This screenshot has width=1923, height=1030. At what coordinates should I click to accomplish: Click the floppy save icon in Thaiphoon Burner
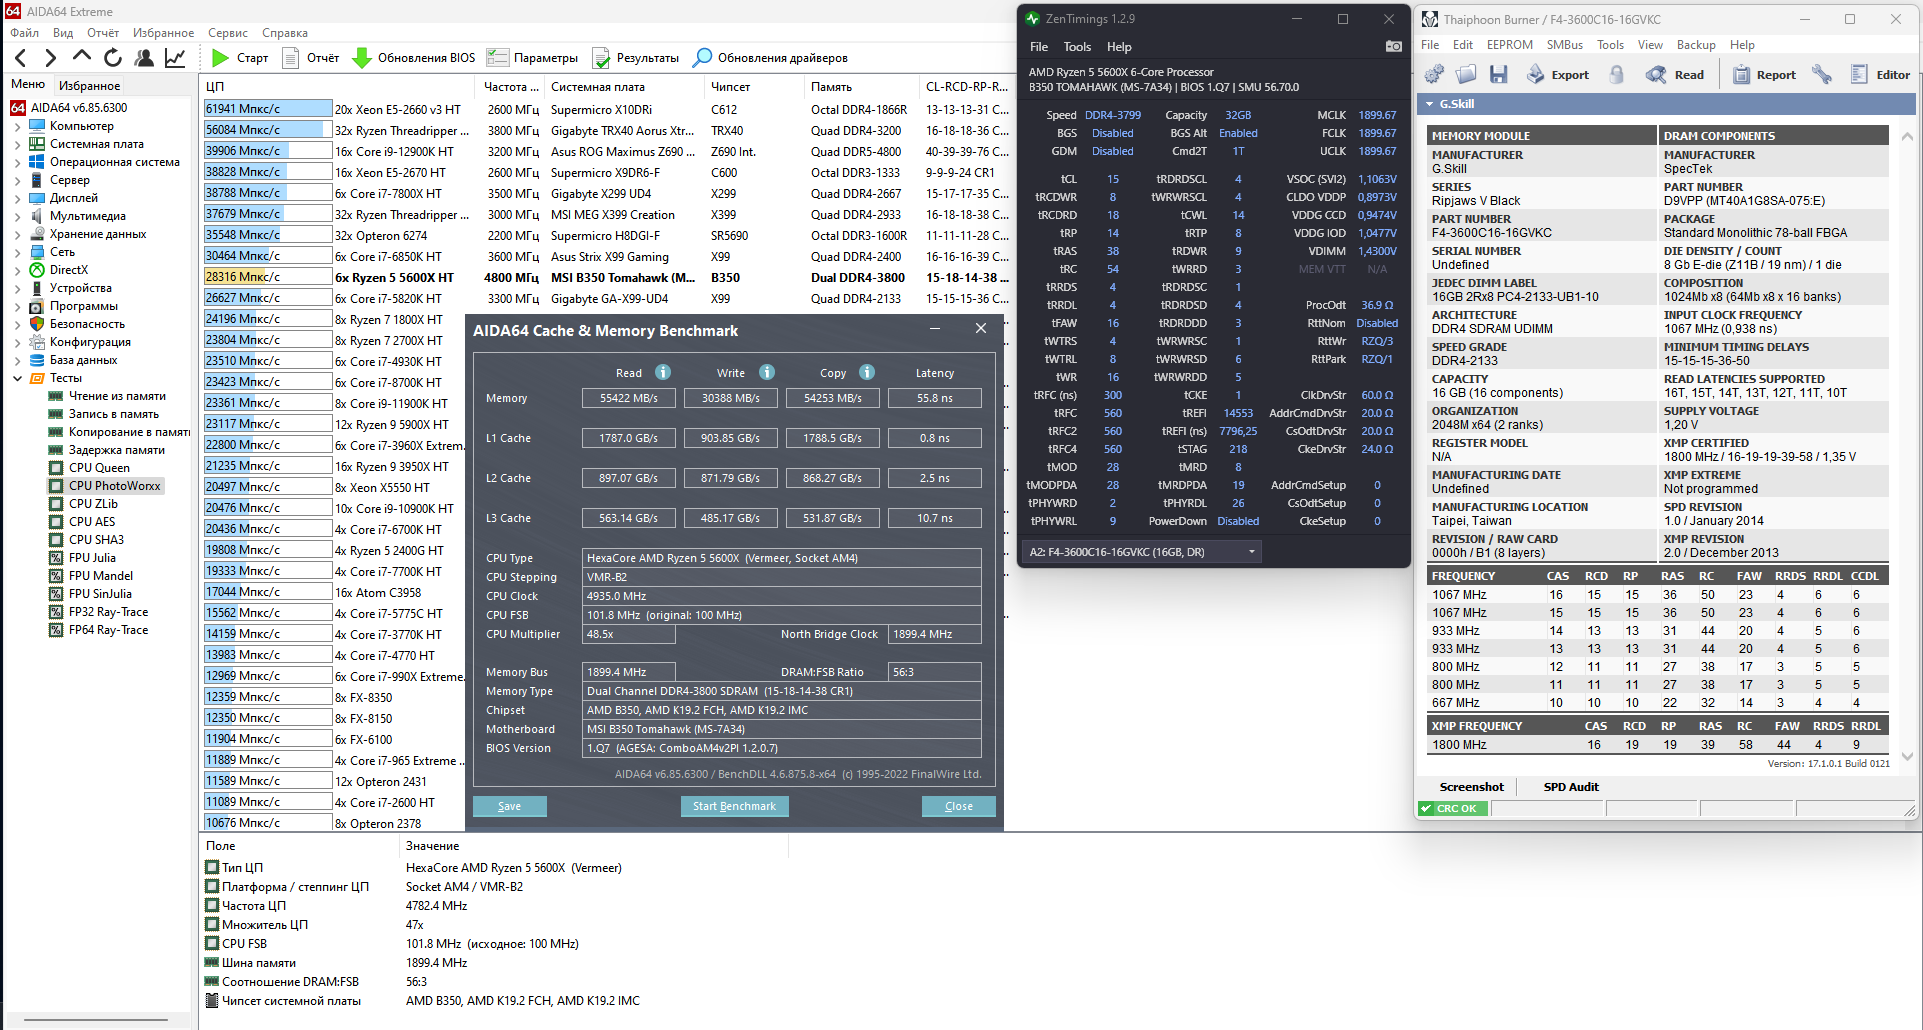pos(1498,75)
